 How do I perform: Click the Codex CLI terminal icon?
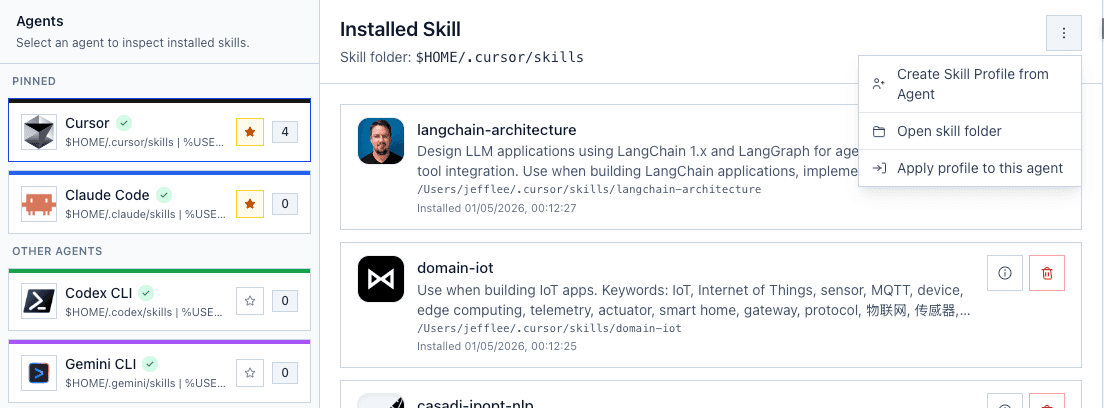pos(39,301)
